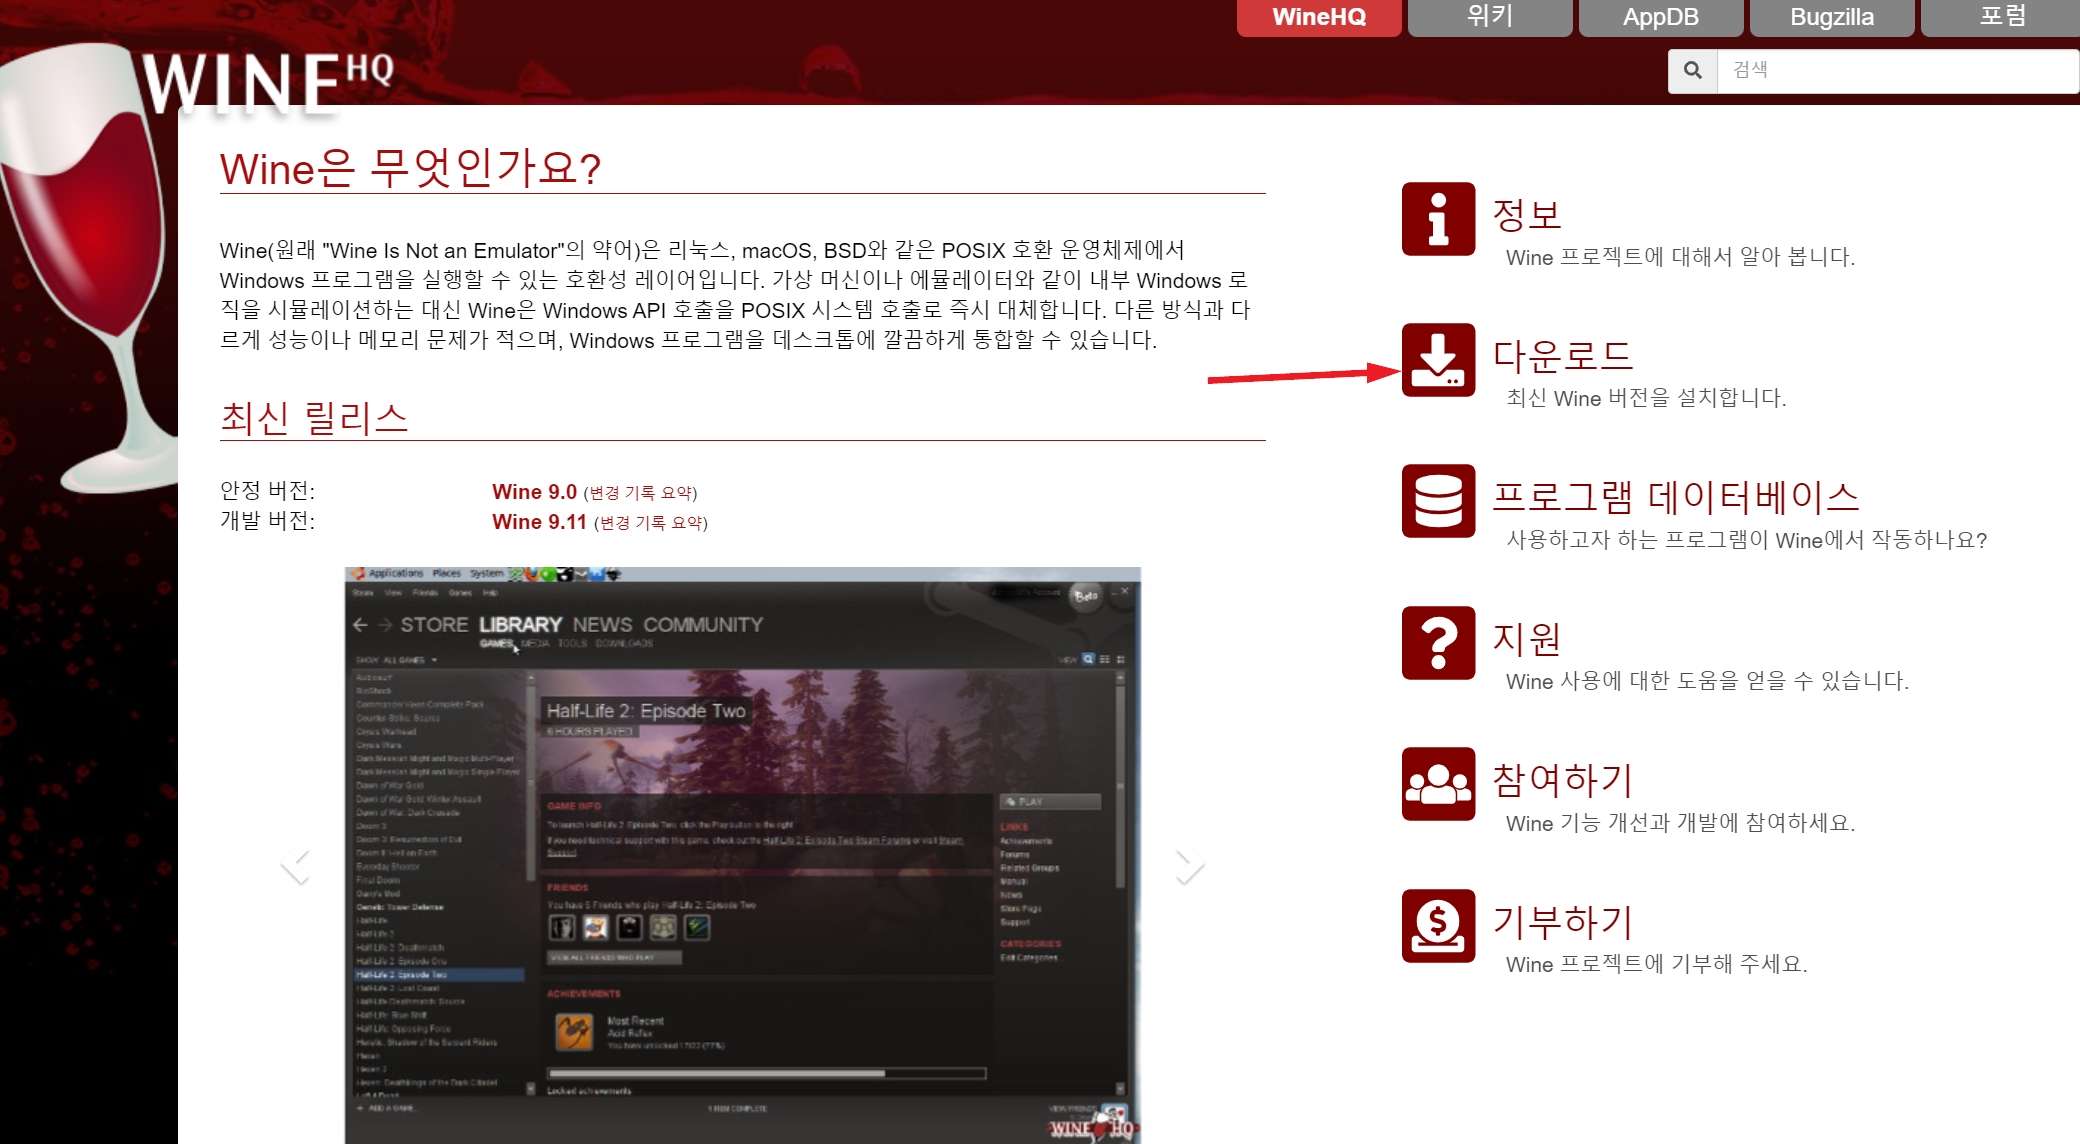Open the 다운로드 heading link
This screenshot has height=1144, width=2080.
click(x=1562, y=356)
